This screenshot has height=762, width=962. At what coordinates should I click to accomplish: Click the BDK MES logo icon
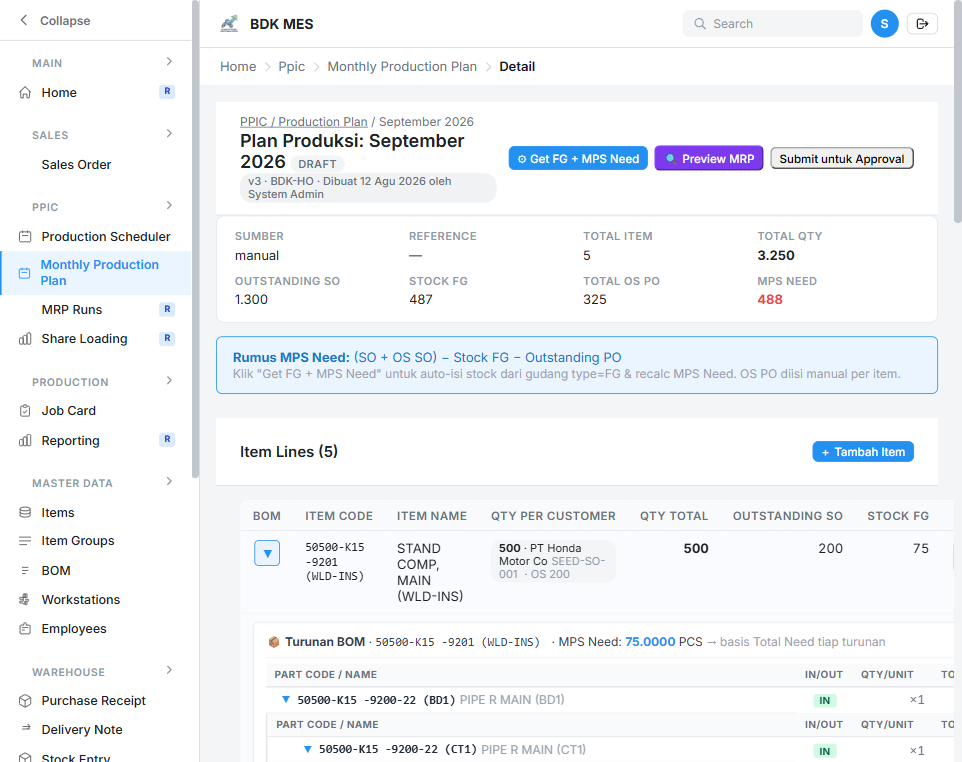[x=229, y=24]
